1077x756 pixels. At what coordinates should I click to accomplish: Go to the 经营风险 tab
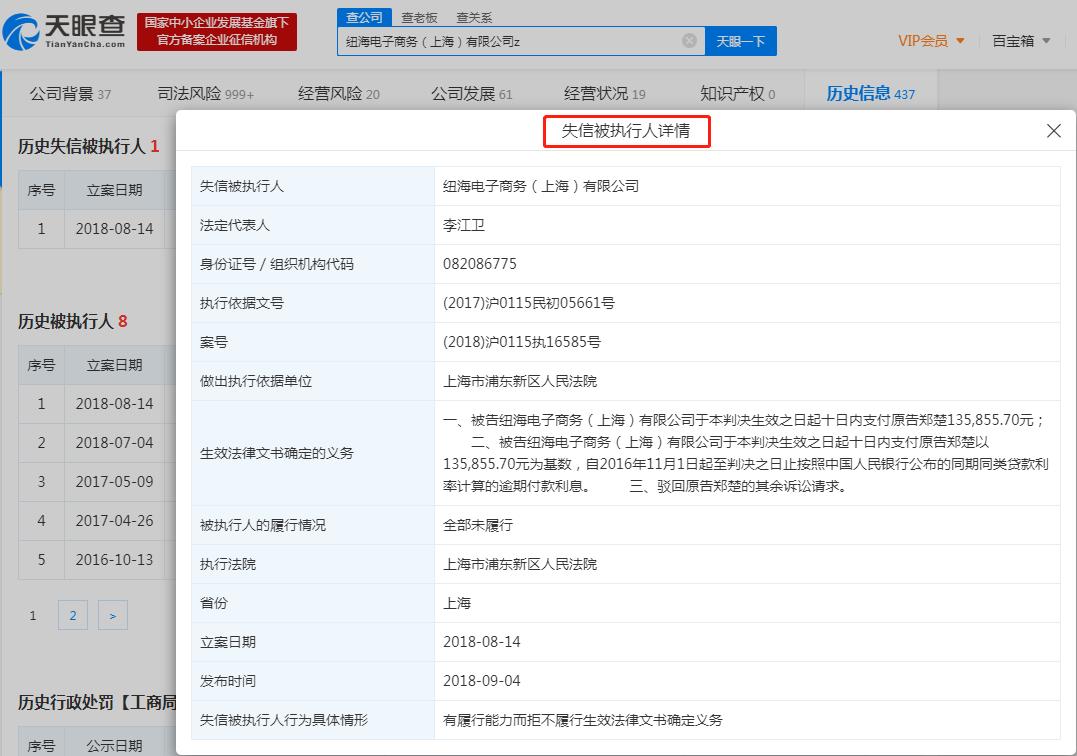339,94
